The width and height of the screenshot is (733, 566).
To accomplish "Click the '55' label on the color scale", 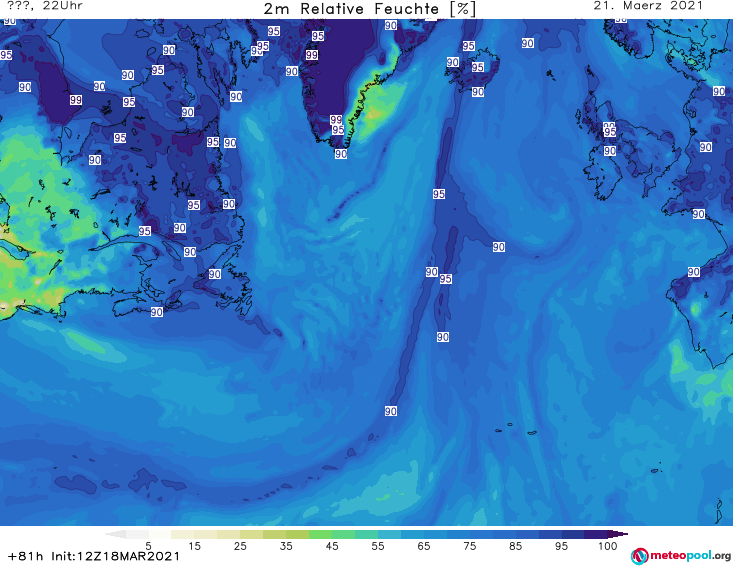I will click(x=378, y=546).
